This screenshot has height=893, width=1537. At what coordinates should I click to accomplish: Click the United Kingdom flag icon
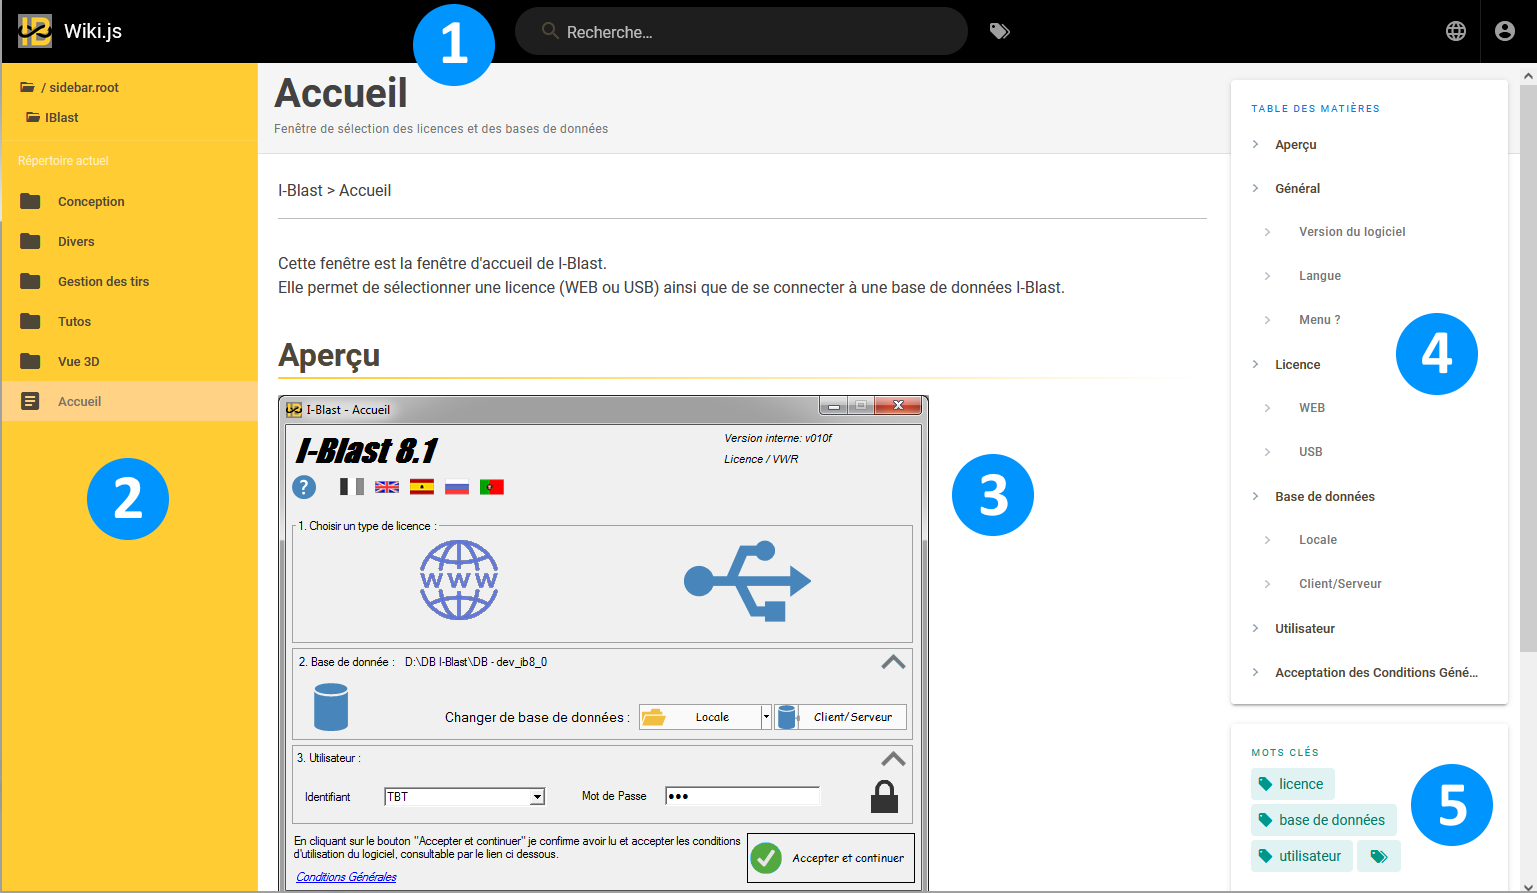(x=387, y=487)
